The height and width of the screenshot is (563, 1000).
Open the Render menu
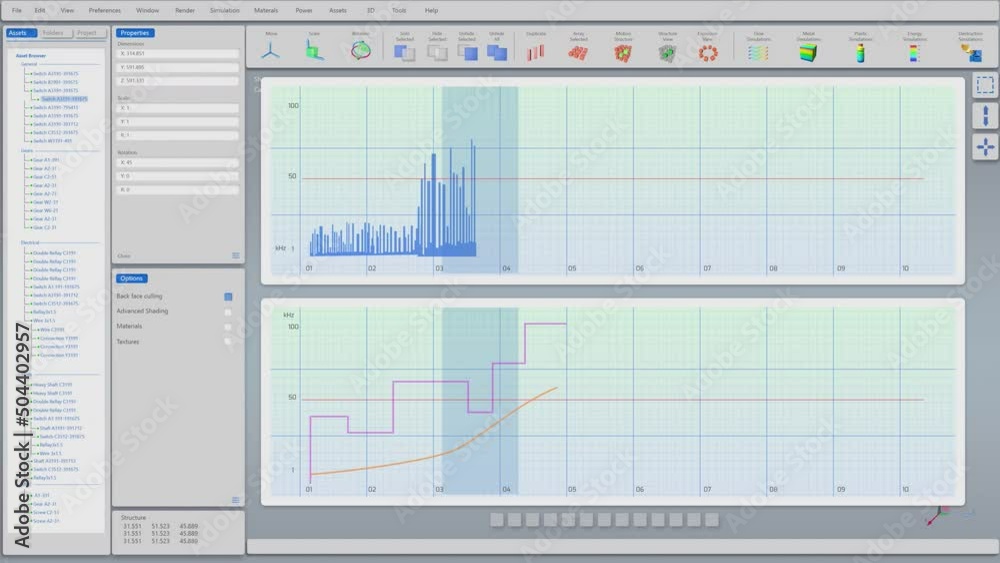click(x=185, y=10)
